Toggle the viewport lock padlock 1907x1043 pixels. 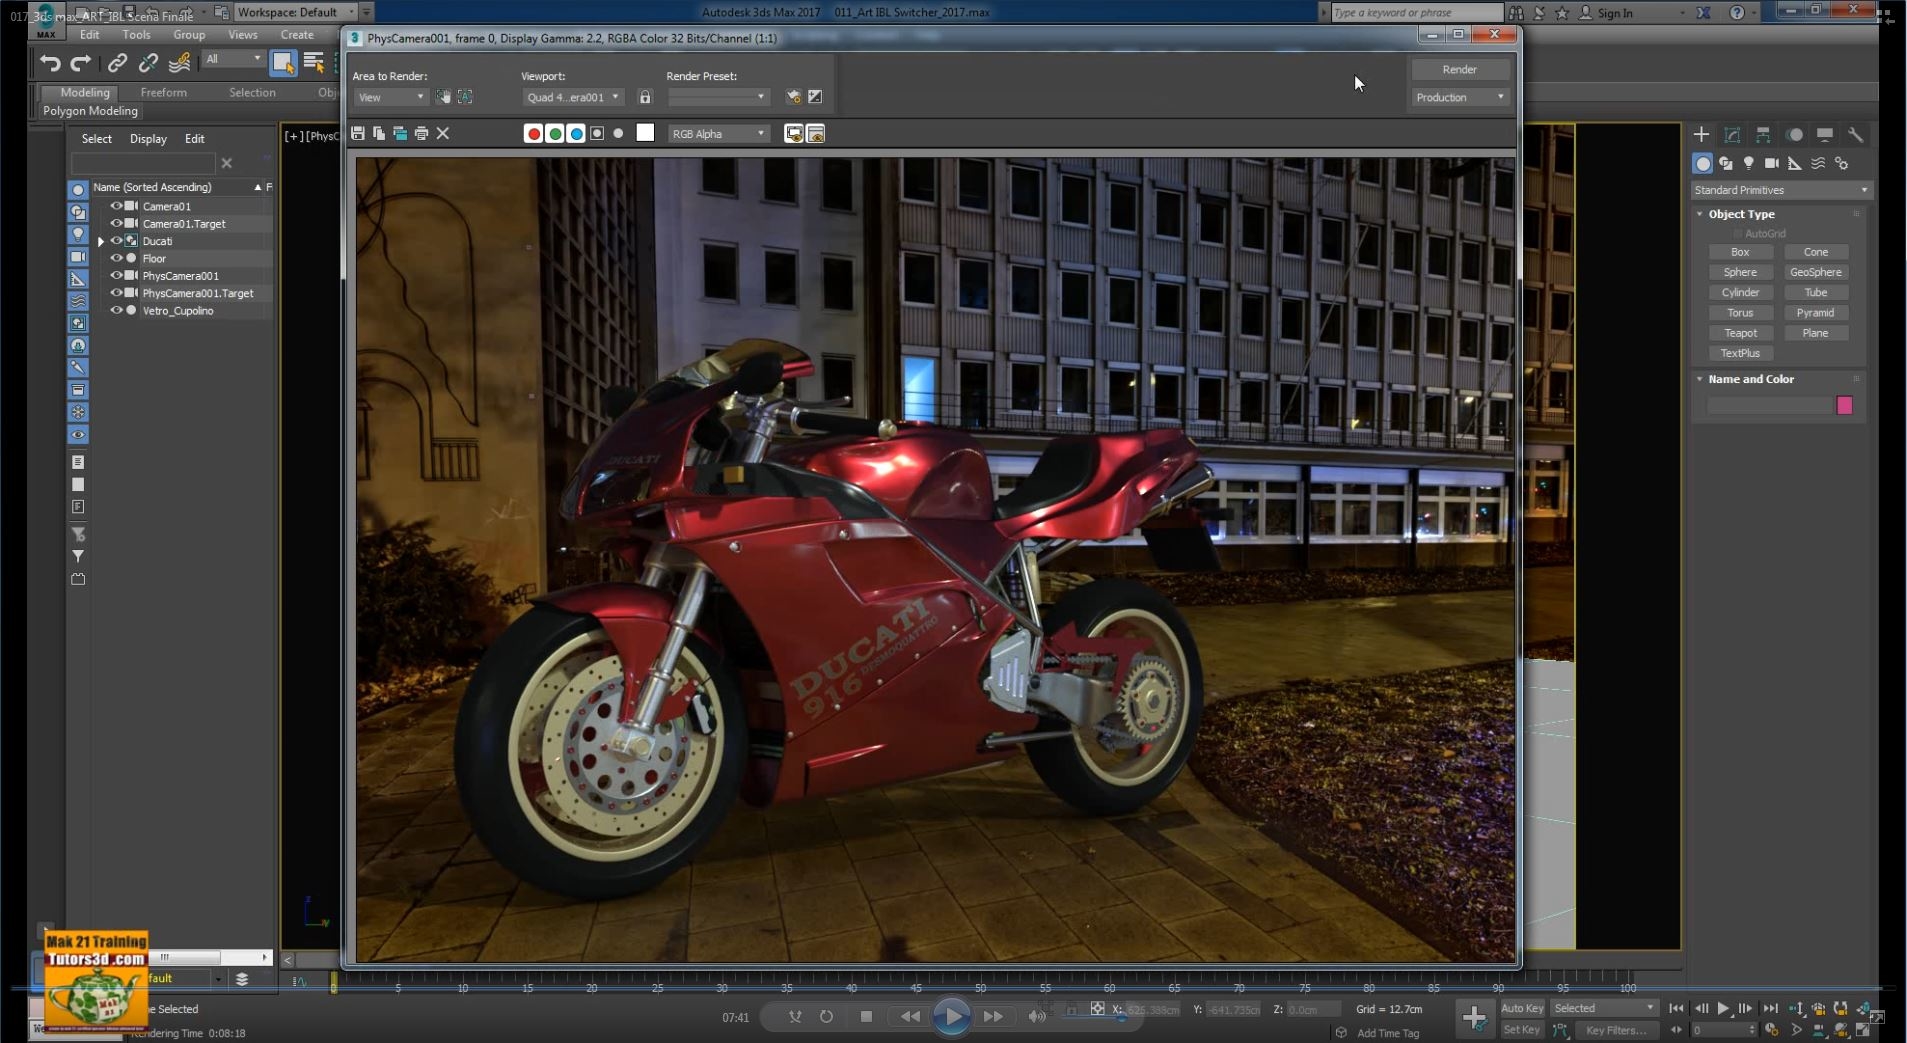pyautogui.click(x=645, y=97)
